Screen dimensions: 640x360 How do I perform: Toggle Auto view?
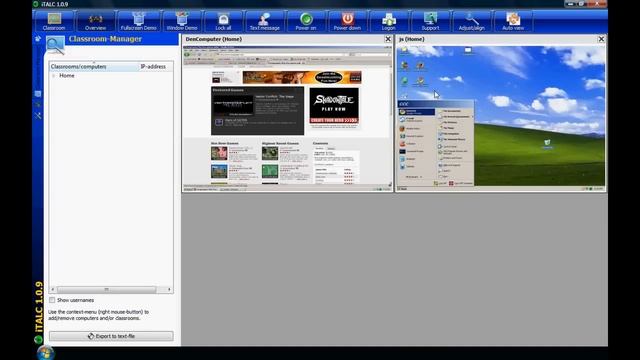(x=513, y=21)
